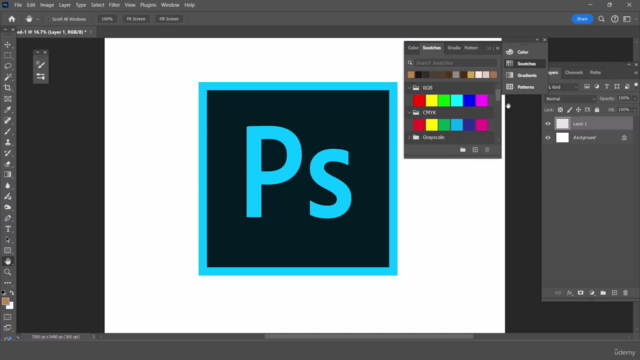Select the Move tool
This screenshot has width=640, height=360.
(8, 44)
